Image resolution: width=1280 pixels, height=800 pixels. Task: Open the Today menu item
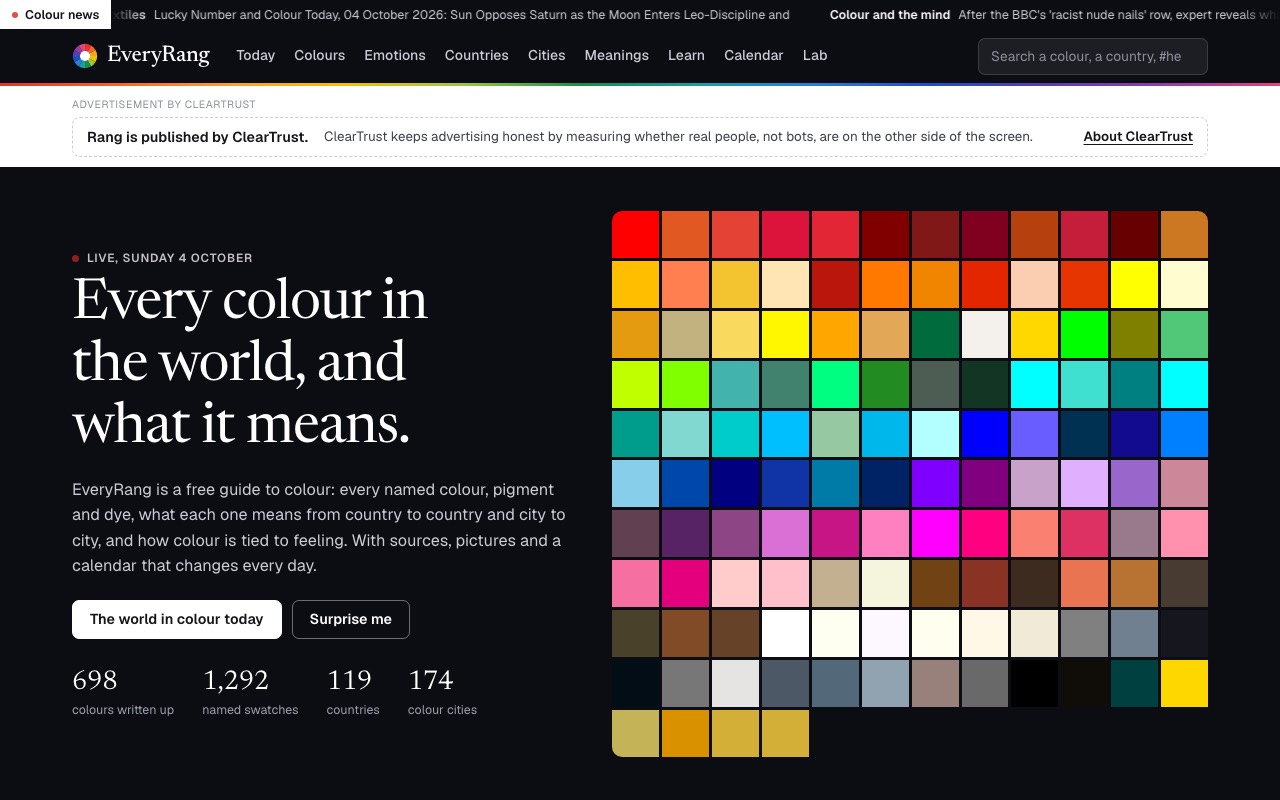pyautogui.click(x=255, y=55)
